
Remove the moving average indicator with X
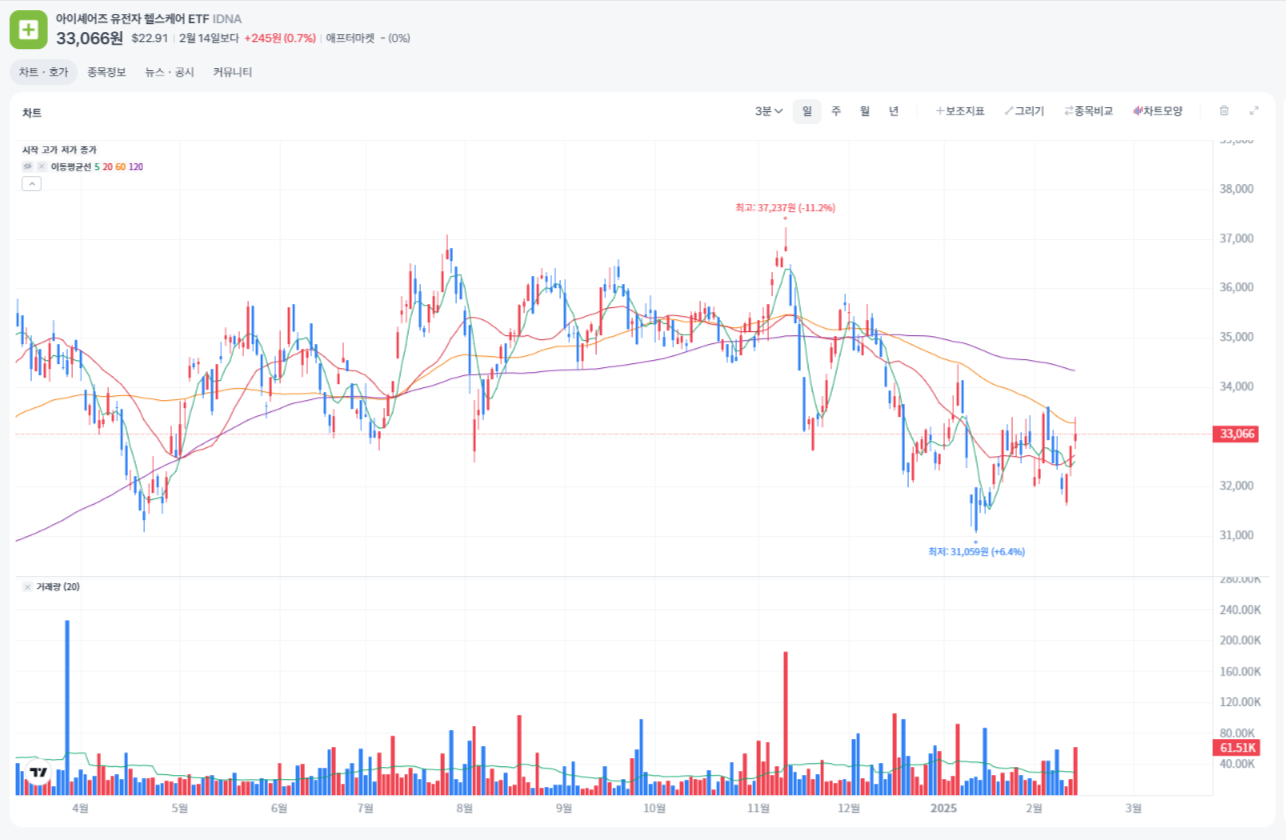click(x=42, y=166)
